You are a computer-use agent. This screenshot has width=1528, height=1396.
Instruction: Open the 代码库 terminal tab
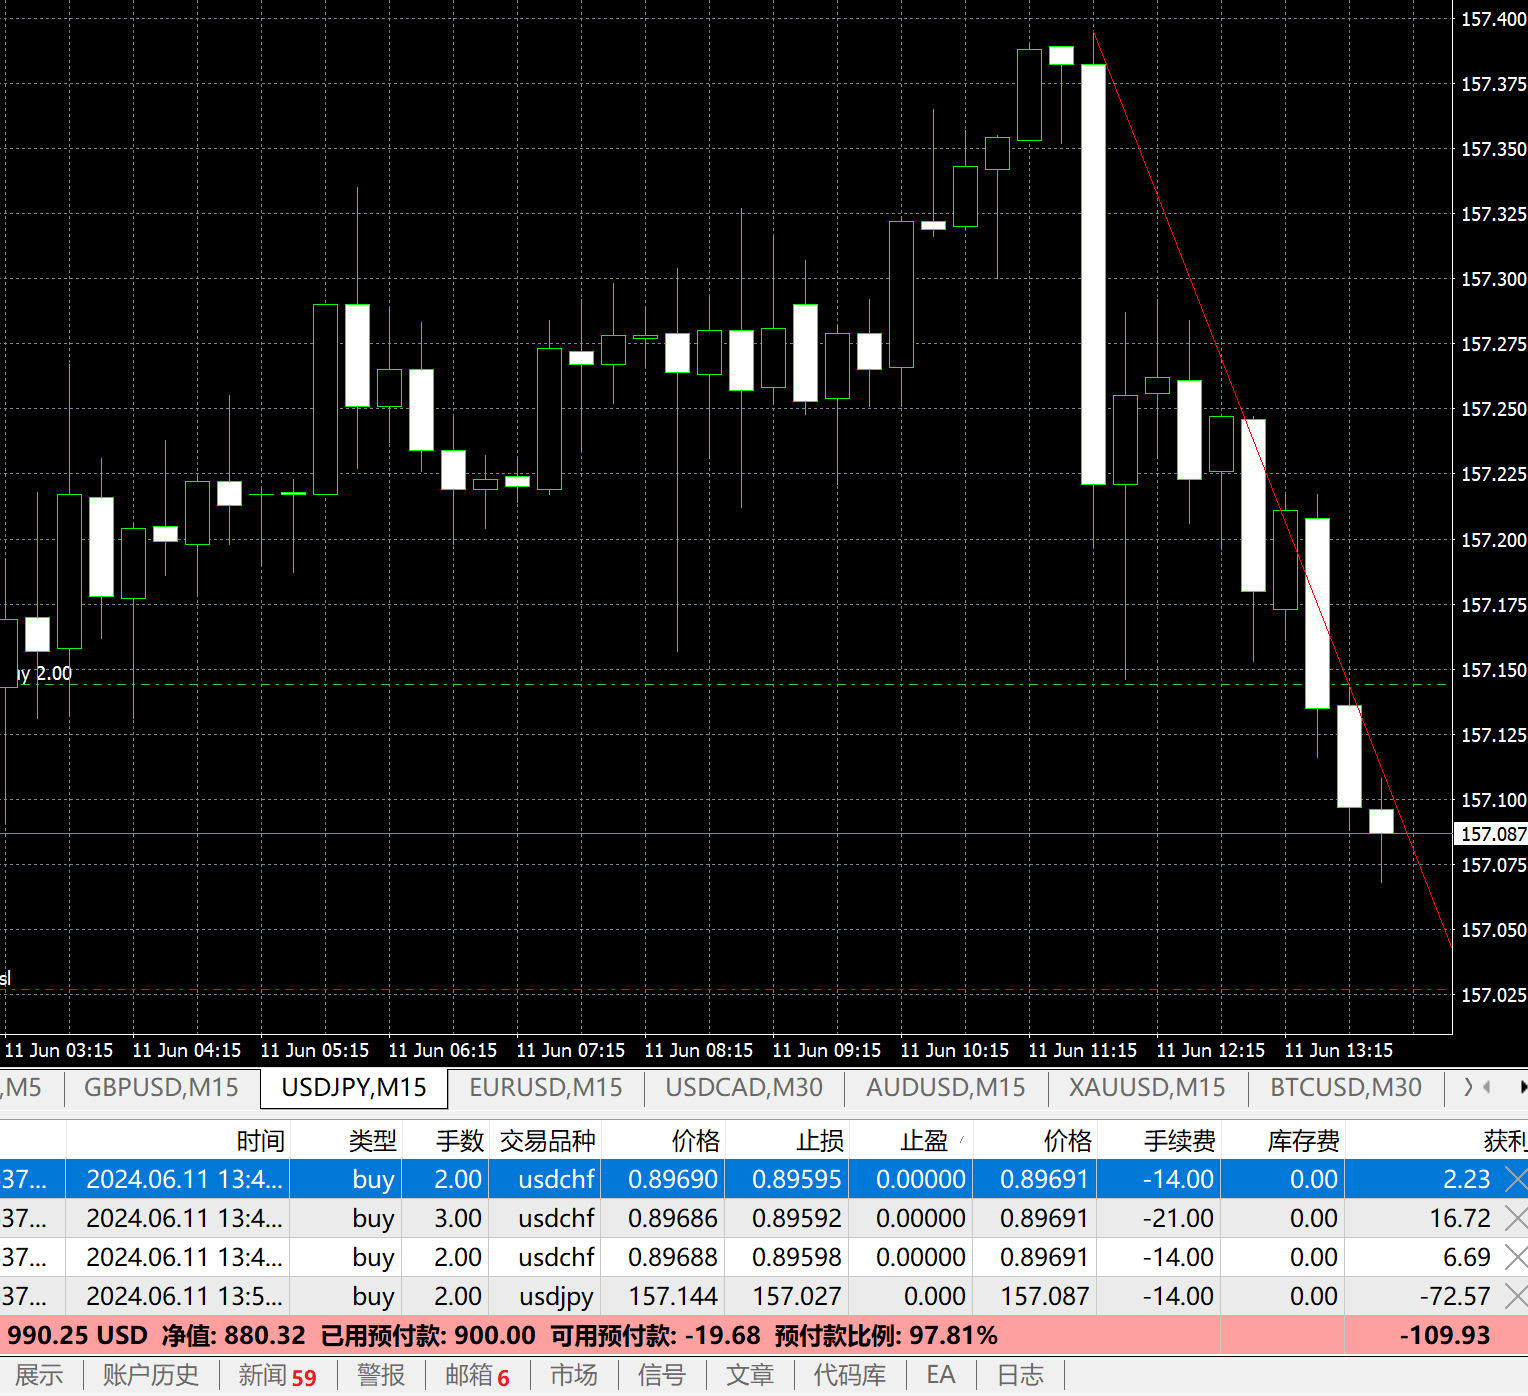pos(850,1375)
